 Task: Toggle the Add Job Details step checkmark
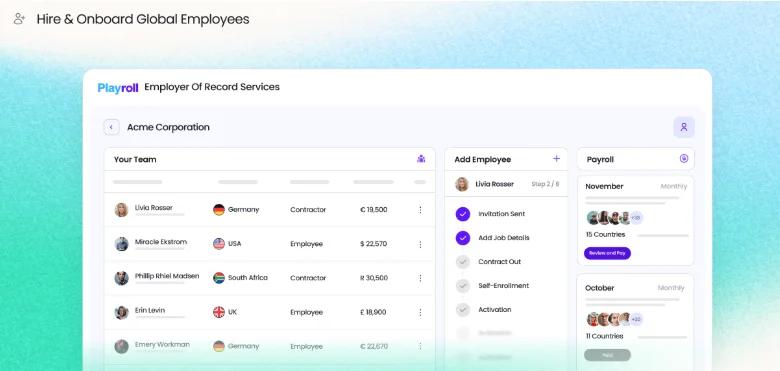tap(463, 238)
